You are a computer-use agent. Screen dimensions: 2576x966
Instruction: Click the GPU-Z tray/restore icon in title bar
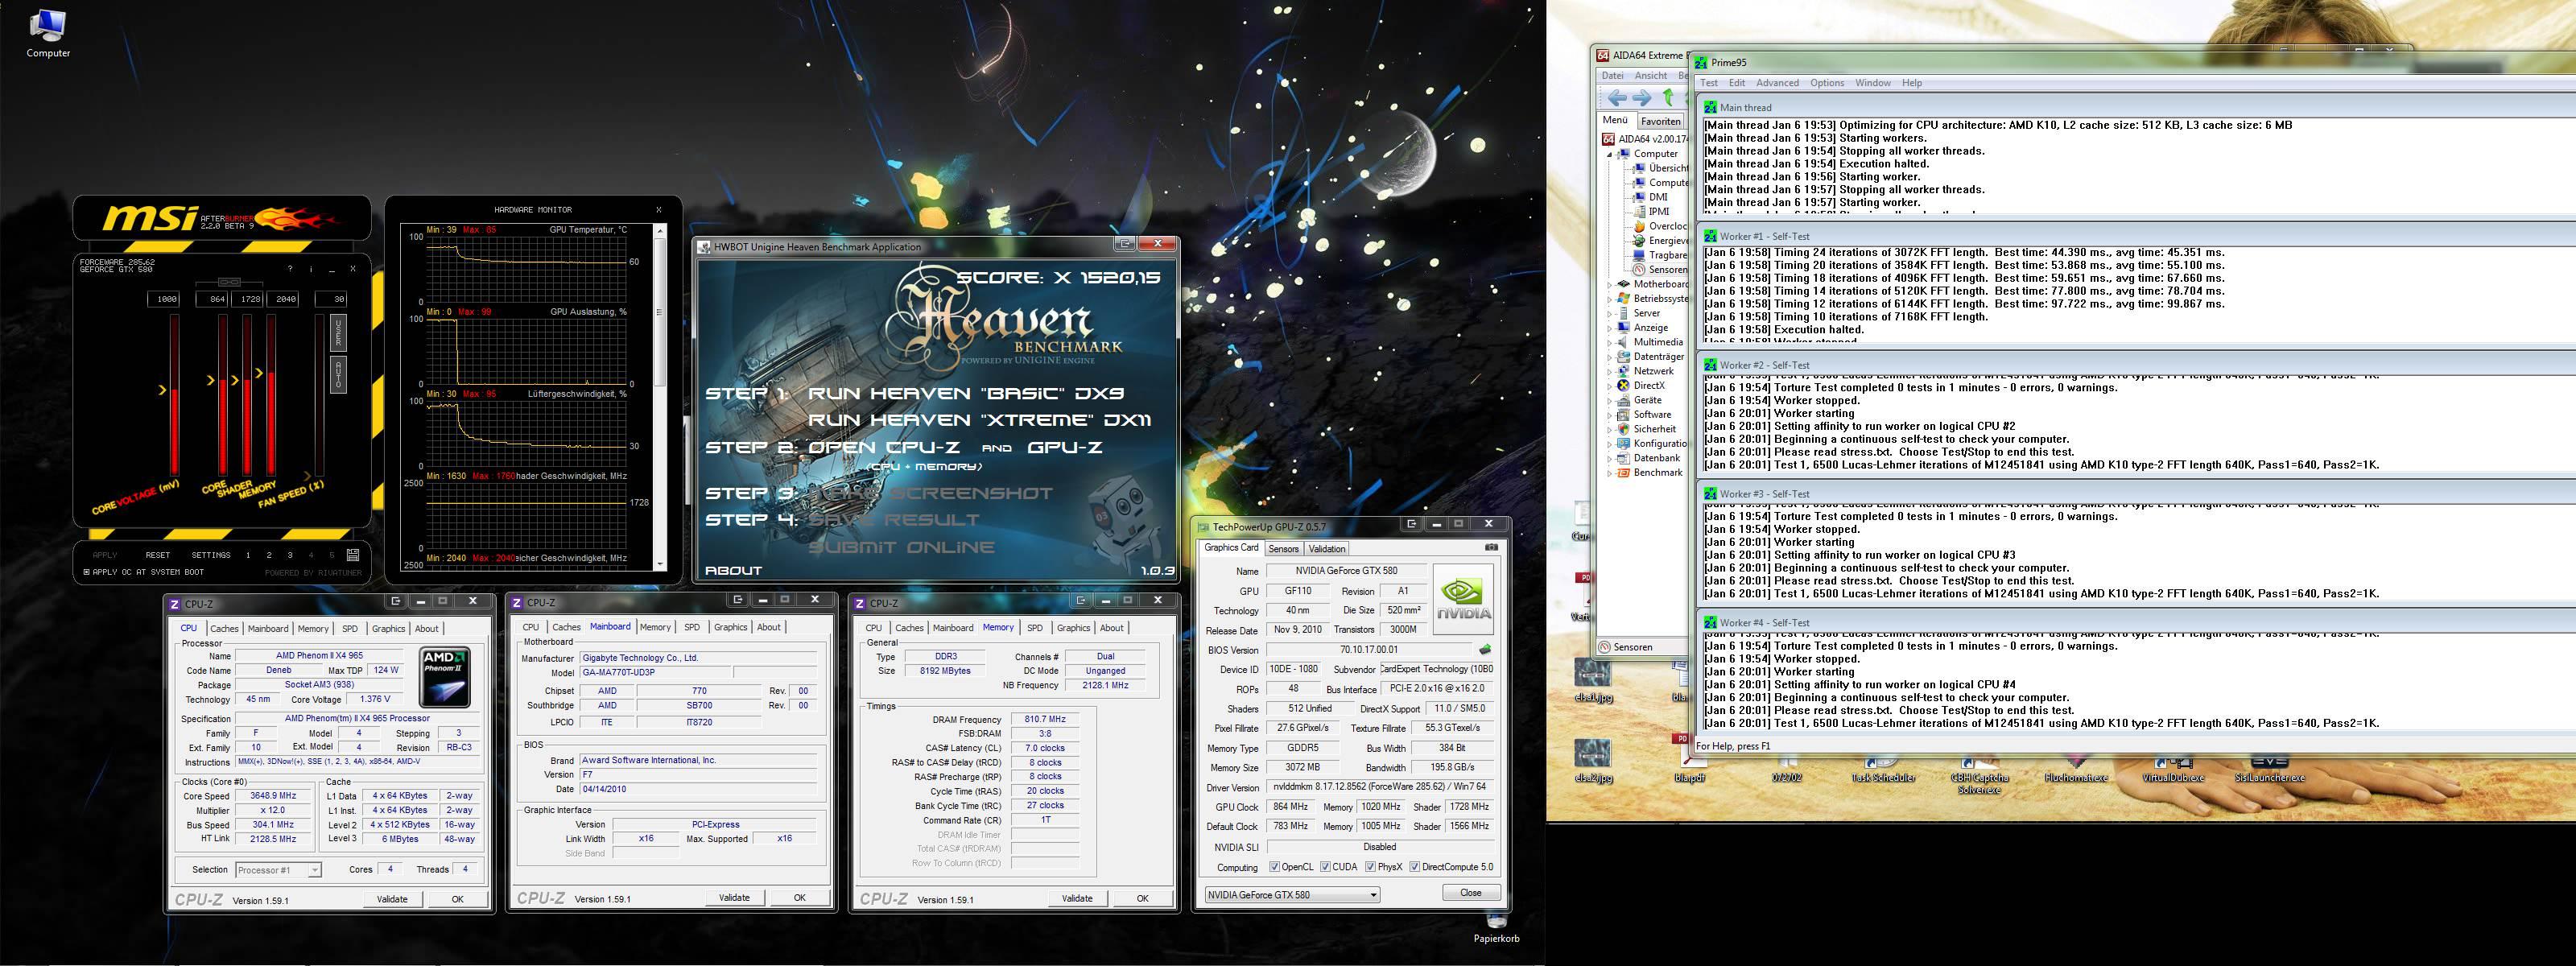pos(1411,524)
